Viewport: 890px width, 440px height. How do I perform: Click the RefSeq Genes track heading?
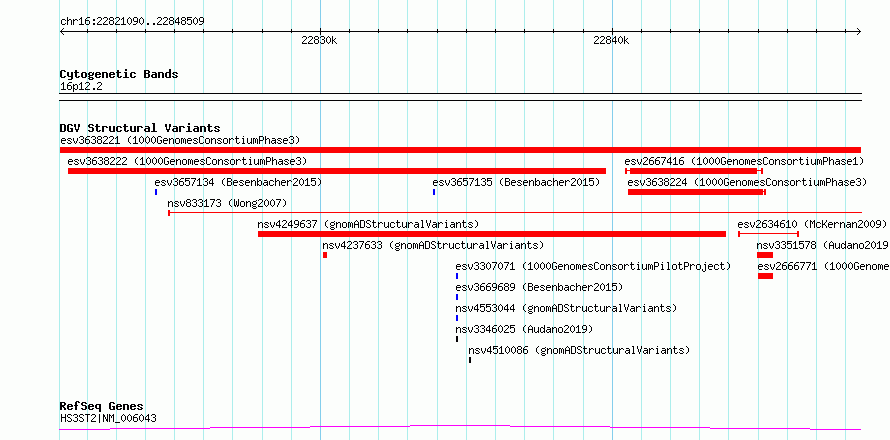(102, 407)
